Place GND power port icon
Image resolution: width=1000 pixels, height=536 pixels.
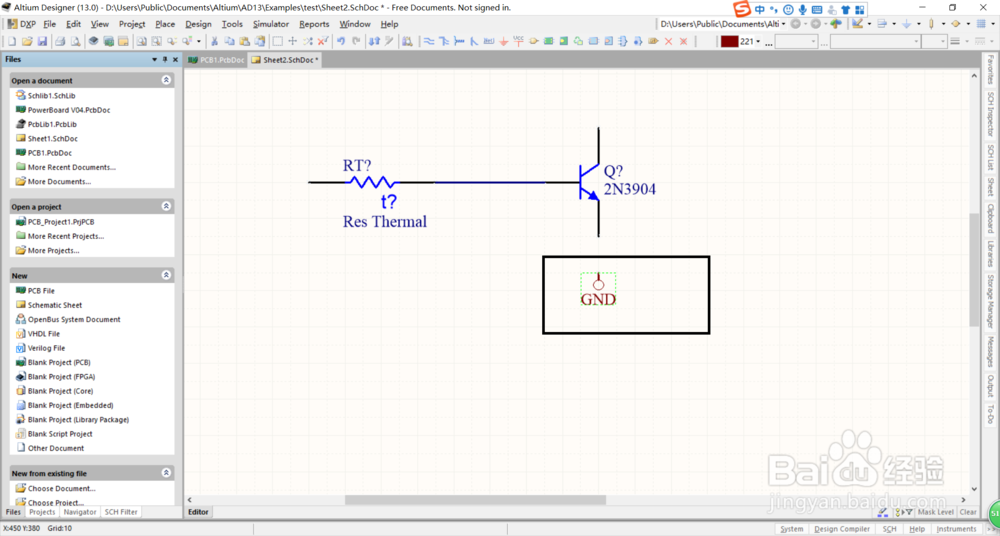point(504,41)
